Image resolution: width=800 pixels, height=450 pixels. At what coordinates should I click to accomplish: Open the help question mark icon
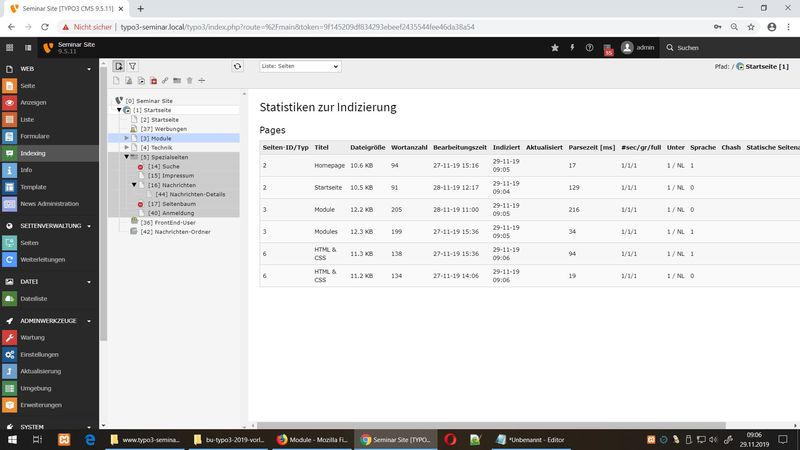point(589,47)
